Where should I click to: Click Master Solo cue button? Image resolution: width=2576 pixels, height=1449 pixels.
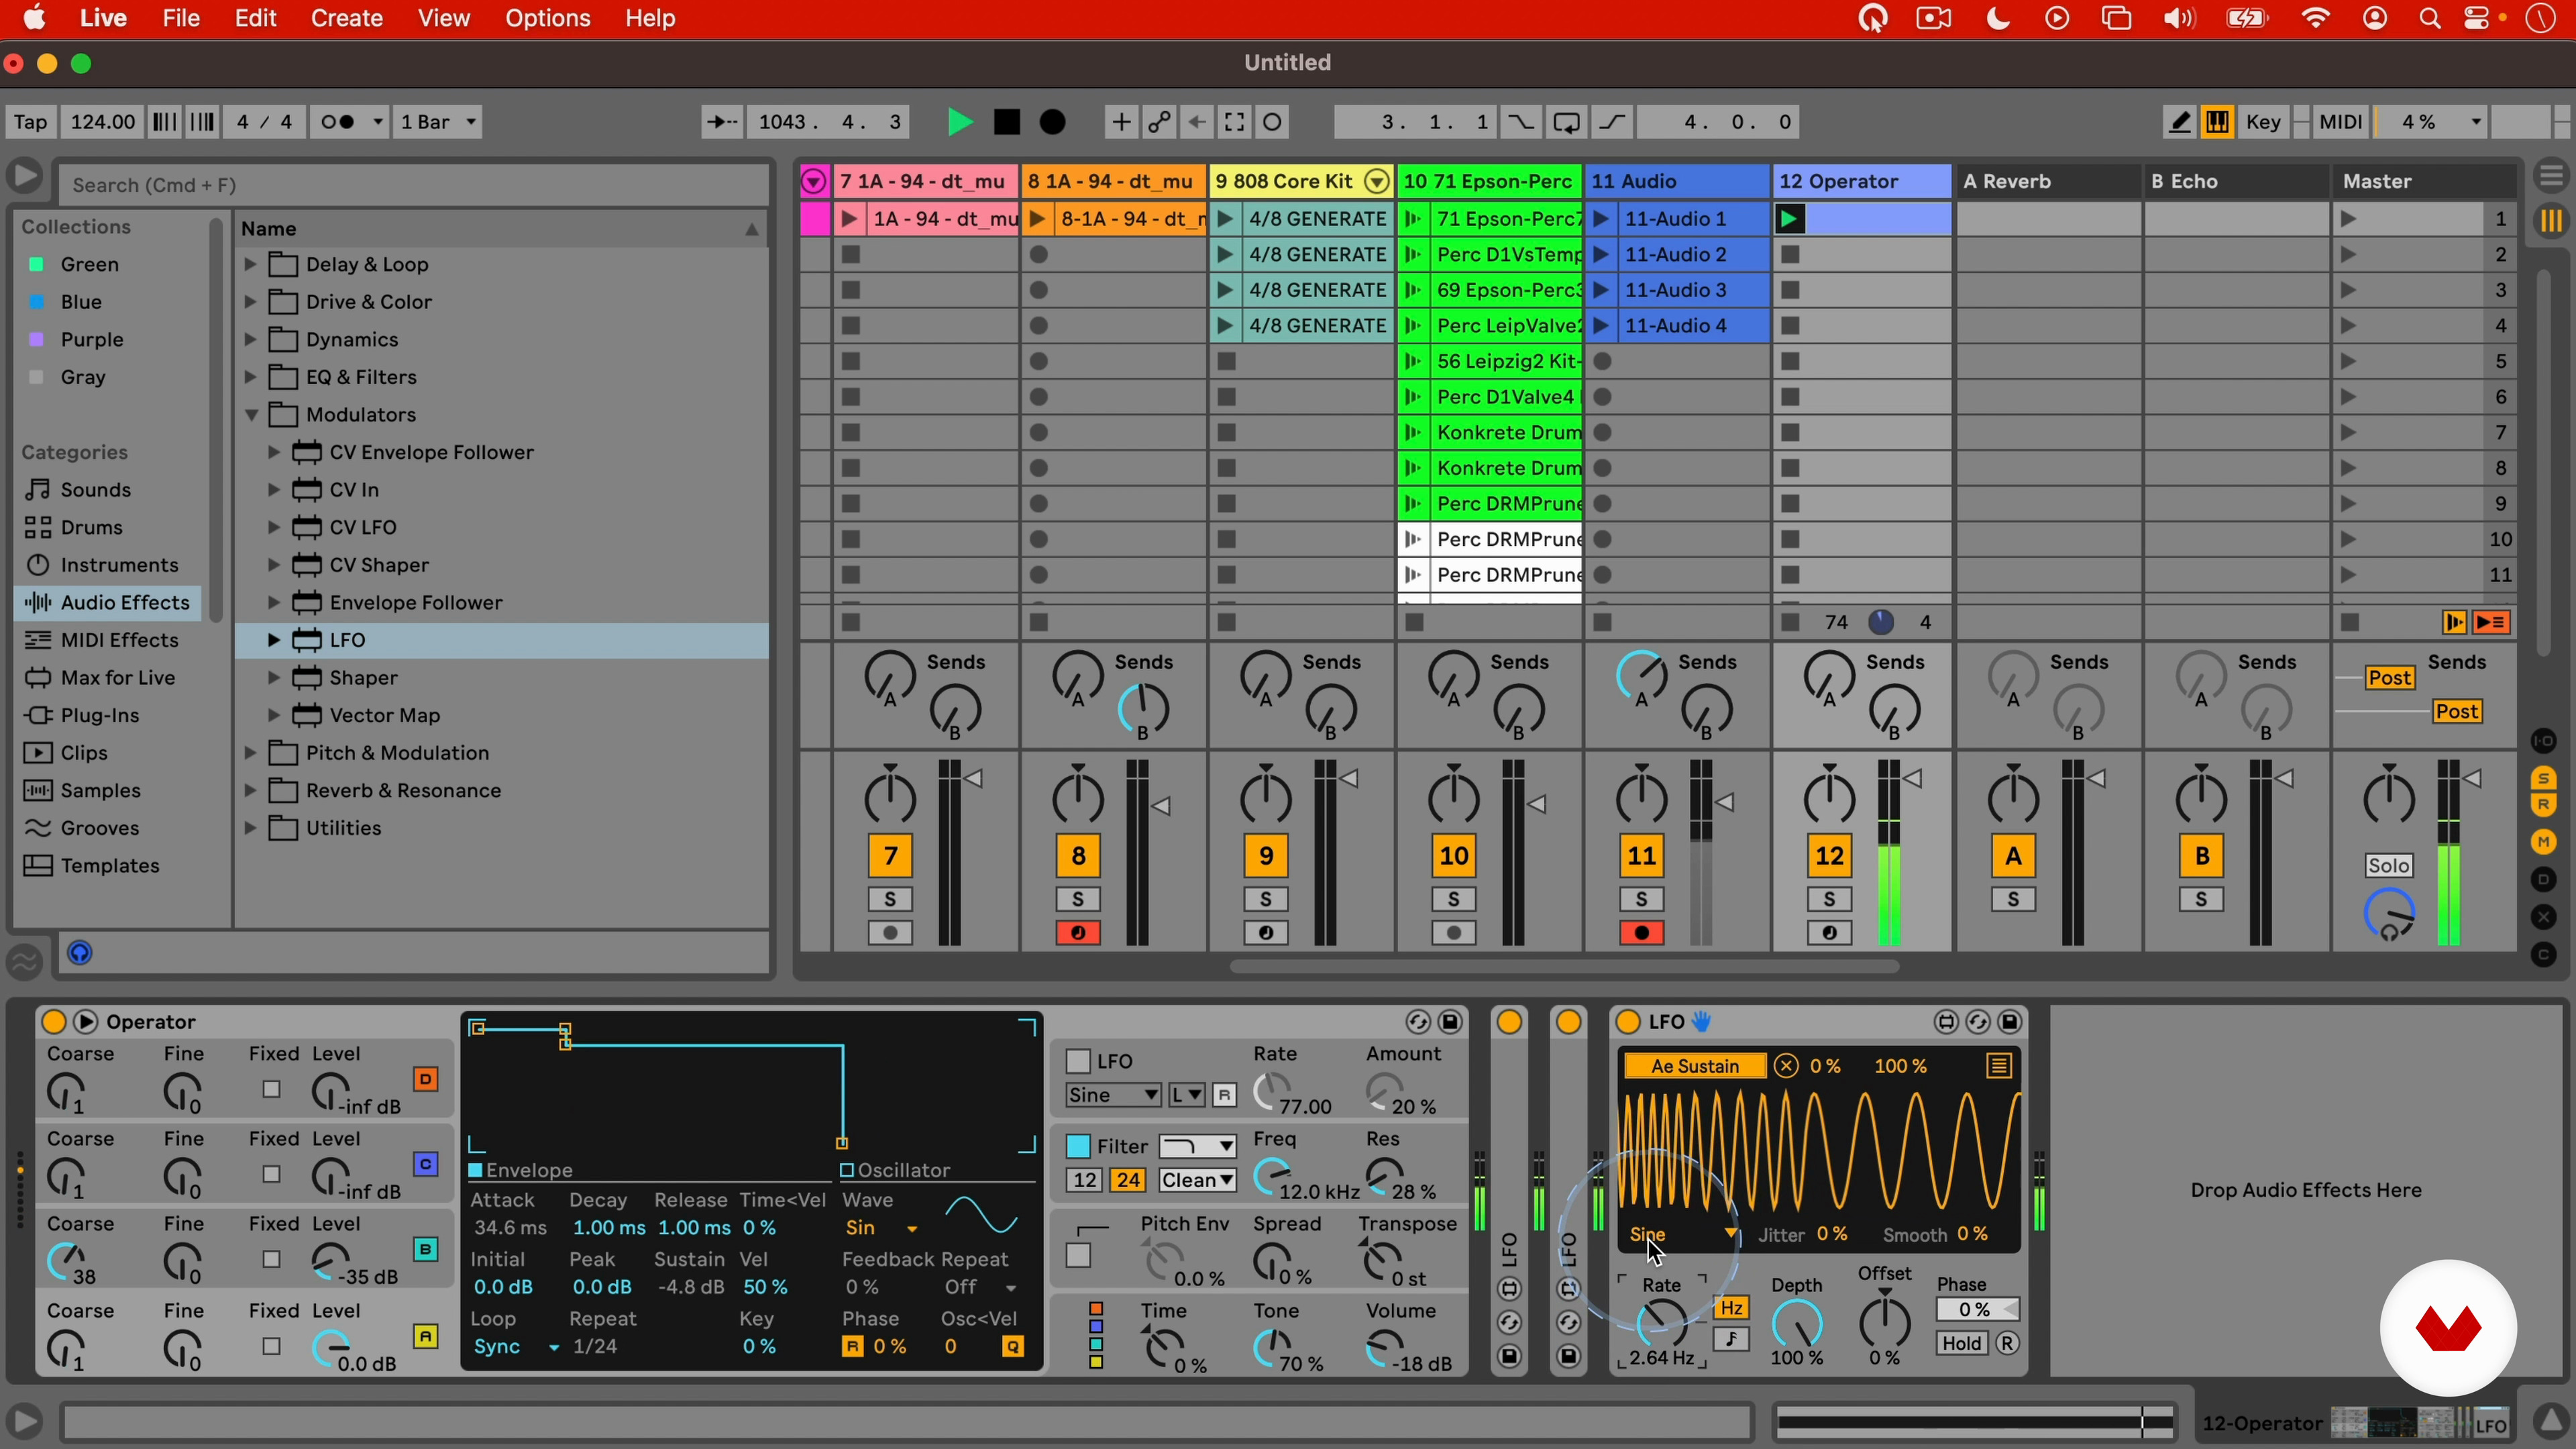[x=2389, y=866]
